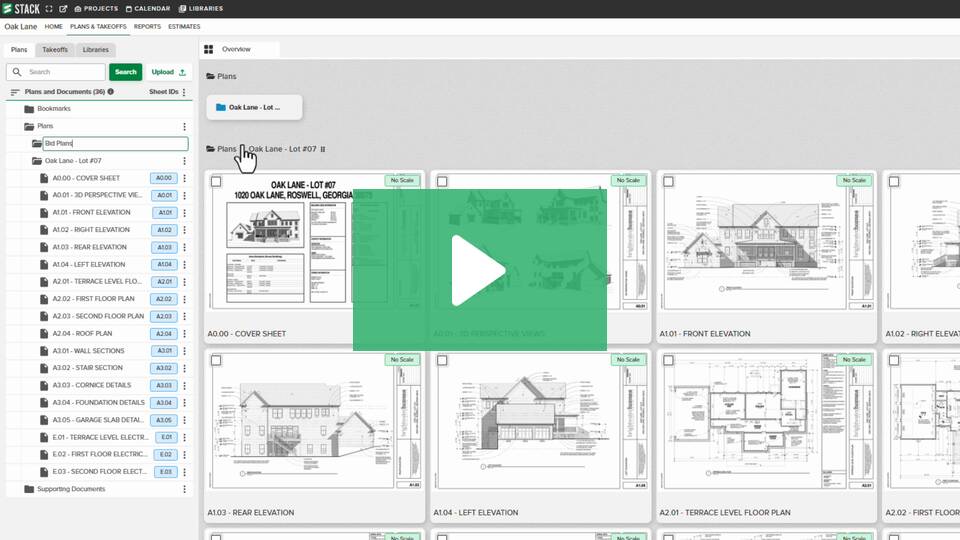This screenshot has width=960, height=540.
Task: Play the video with the center play button
Action: click(479, 270)
